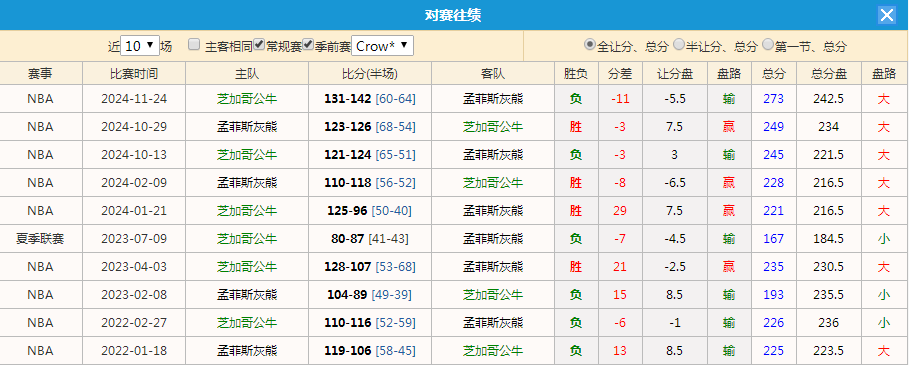
Task: Close the 对赛往绩 dialog
Action: point(886,15)
